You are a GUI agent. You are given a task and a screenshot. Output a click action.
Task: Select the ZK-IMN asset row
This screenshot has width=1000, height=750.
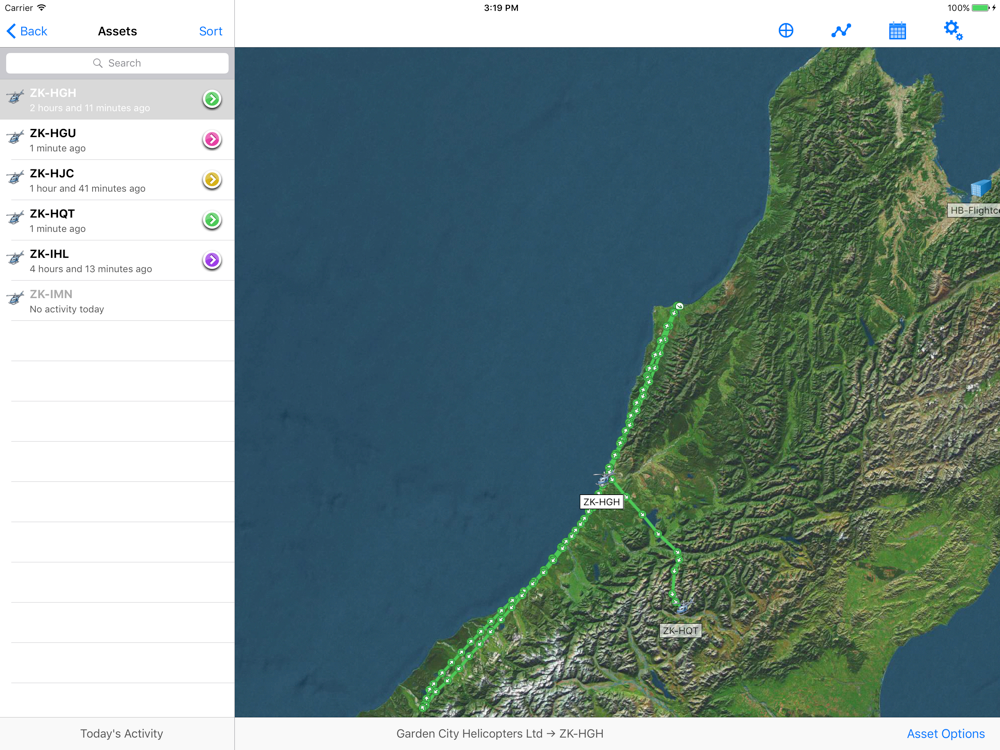pos(117,300)
